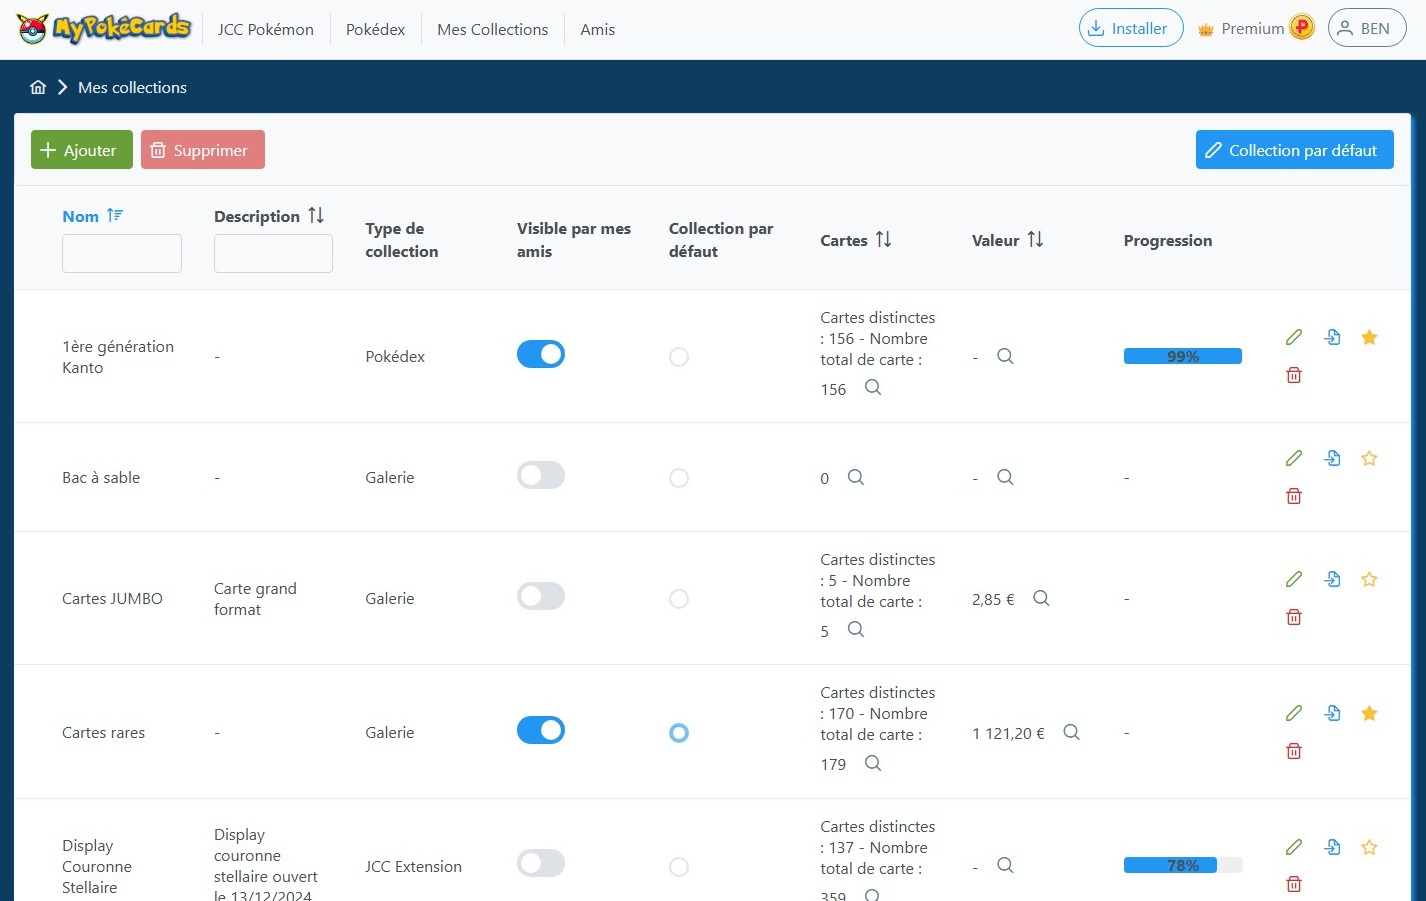Viewport: 1426px width, 901px height.
Task: Open the Pokédex menu
Action: coord(375,29)
